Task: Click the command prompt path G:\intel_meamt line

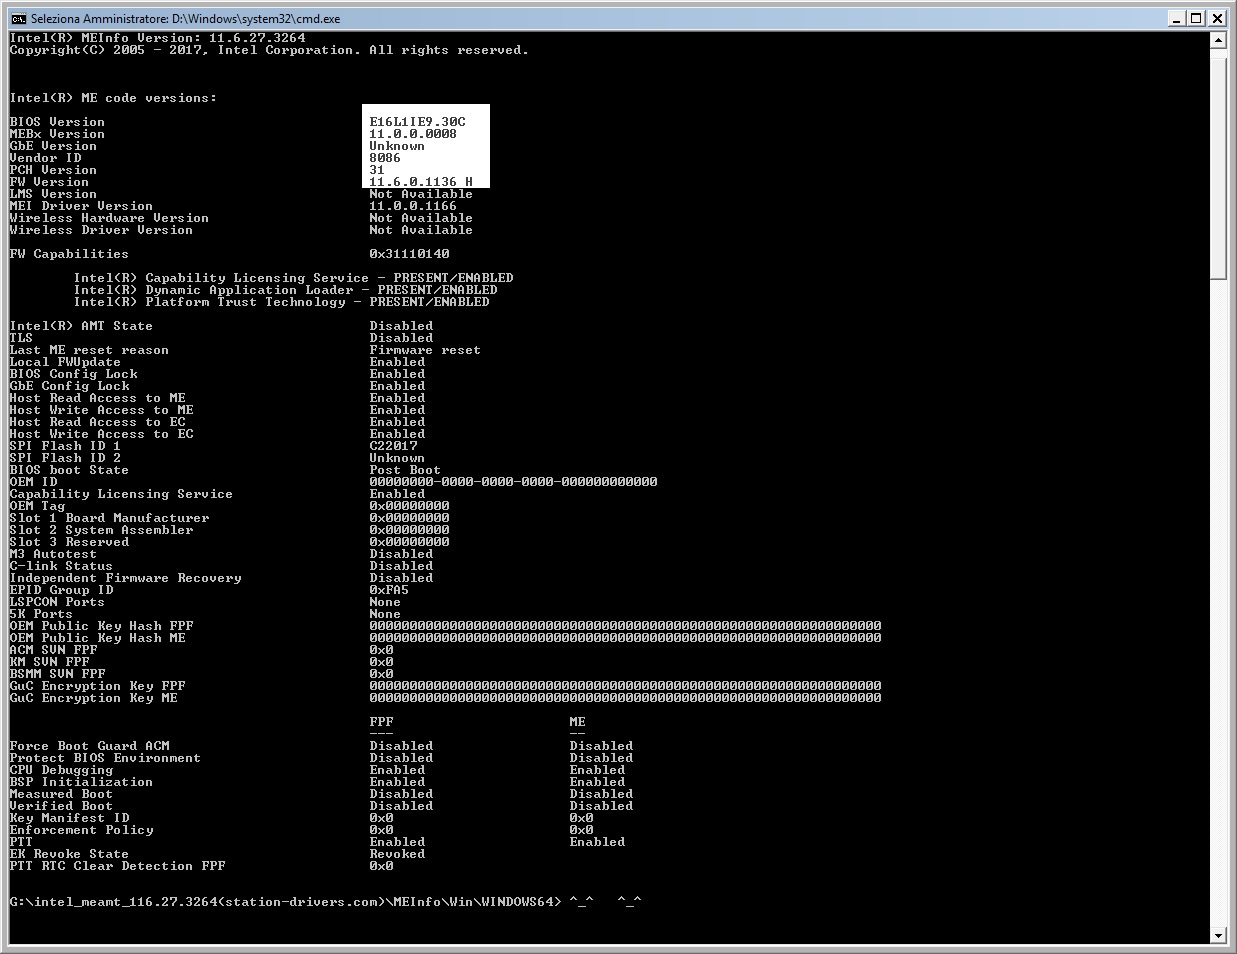Action: [x=285, y=902]
